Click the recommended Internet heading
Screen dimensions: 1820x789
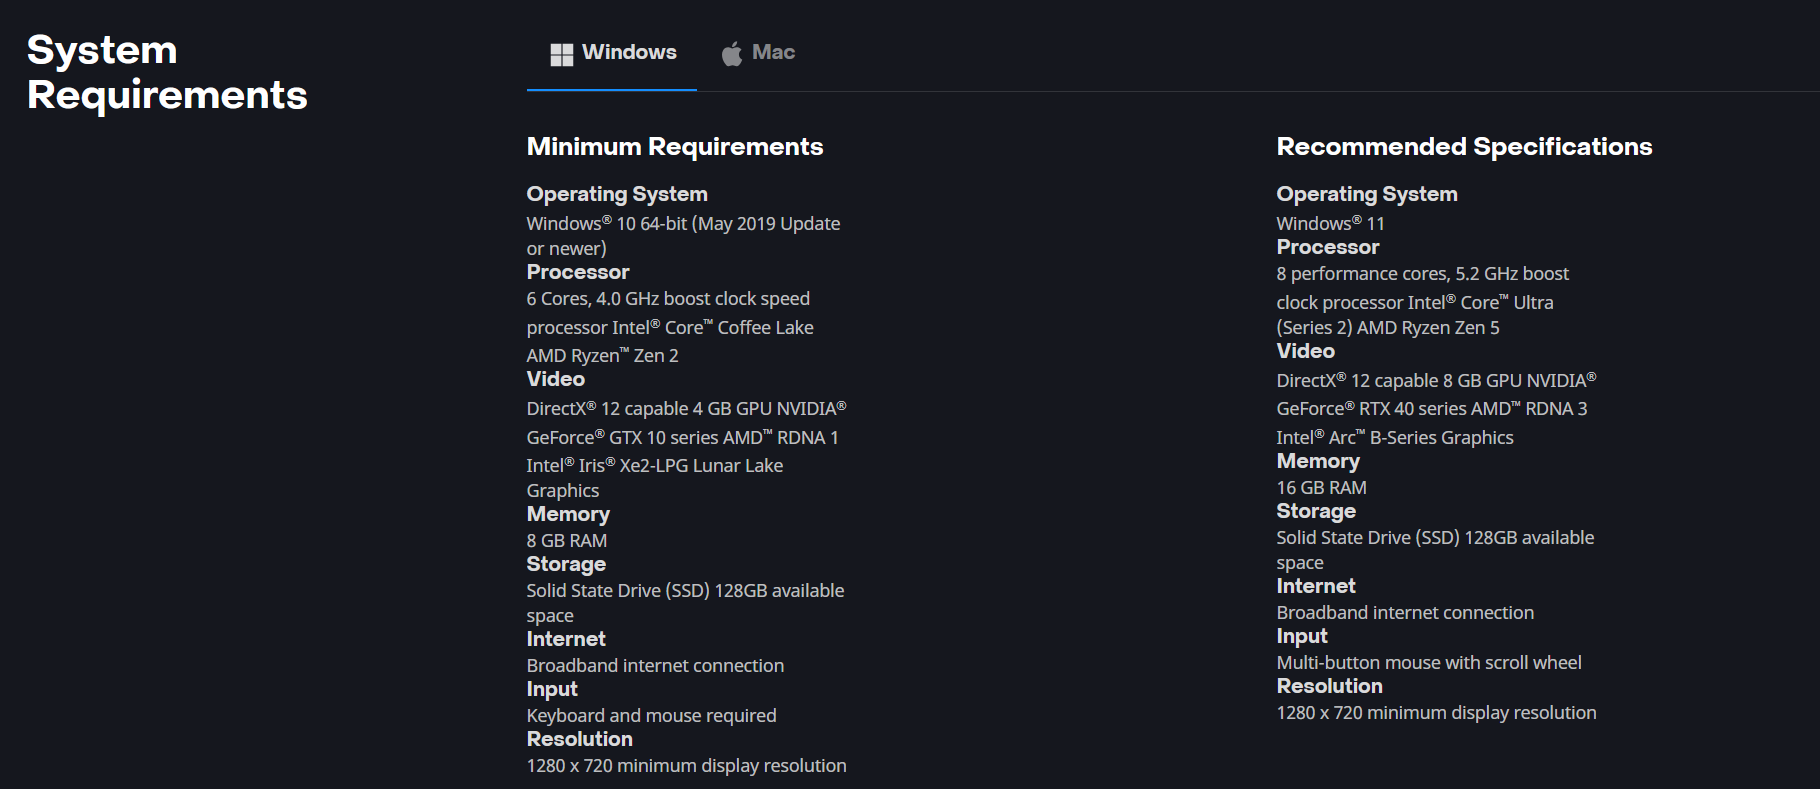click(x=1316, y=586)
